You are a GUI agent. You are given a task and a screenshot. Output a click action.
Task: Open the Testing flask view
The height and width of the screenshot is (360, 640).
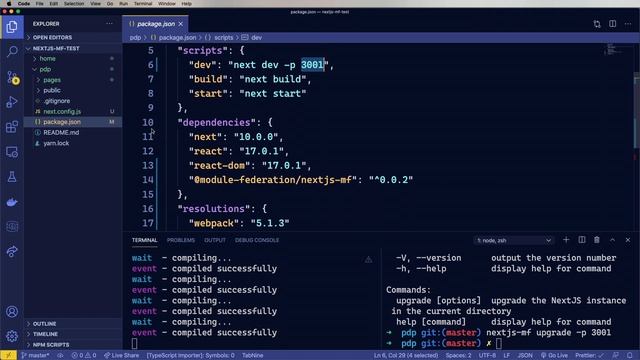point(12,177)
